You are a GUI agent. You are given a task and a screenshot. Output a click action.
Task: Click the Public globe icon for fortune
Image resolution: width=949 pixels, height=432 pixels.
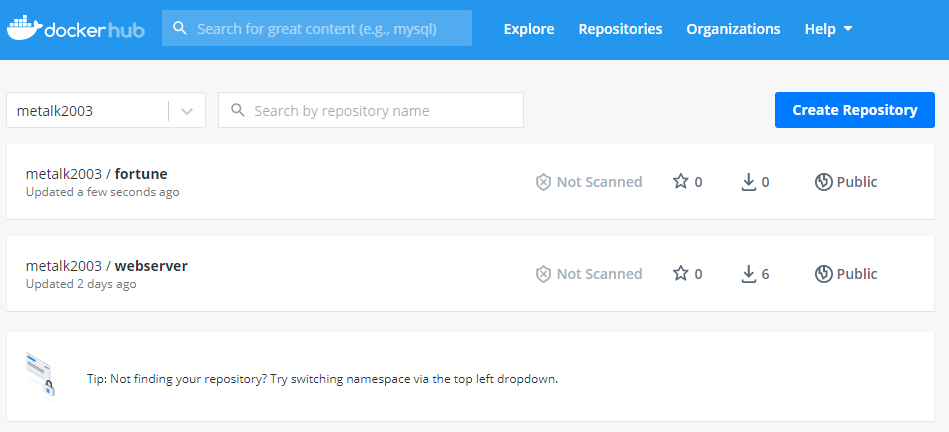(x=823, y=182)
